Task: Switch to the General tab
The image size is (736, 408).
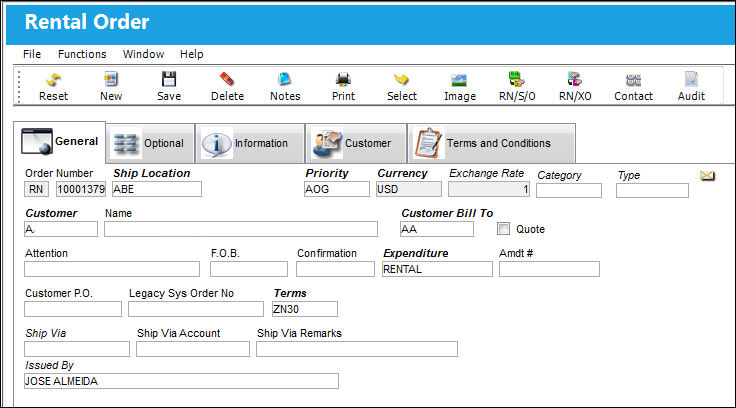Action: click(60, 142)
